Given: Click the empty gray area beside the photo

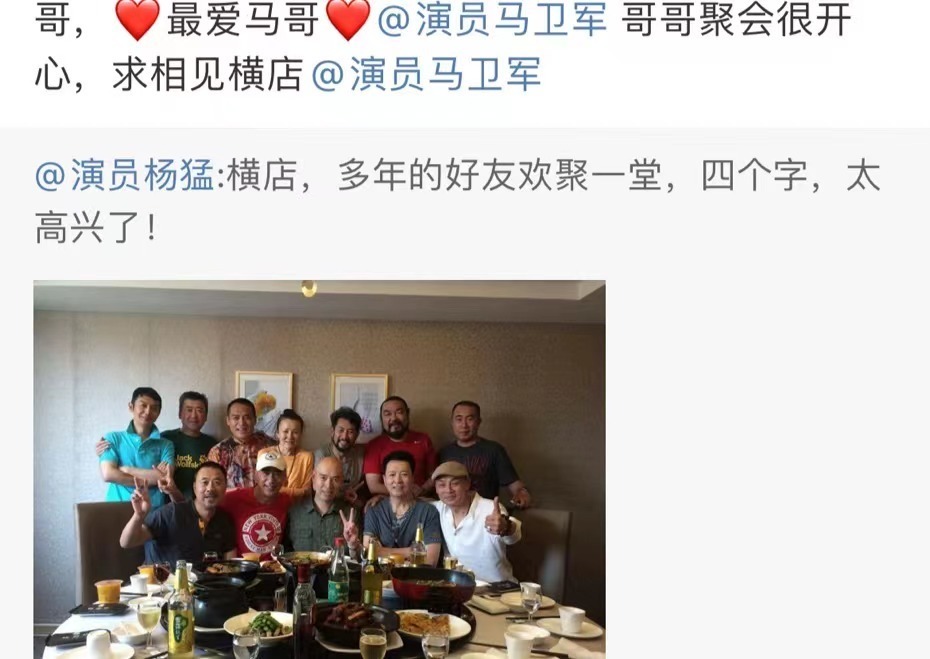Looking at the screenshot, I should pos(765,469).
